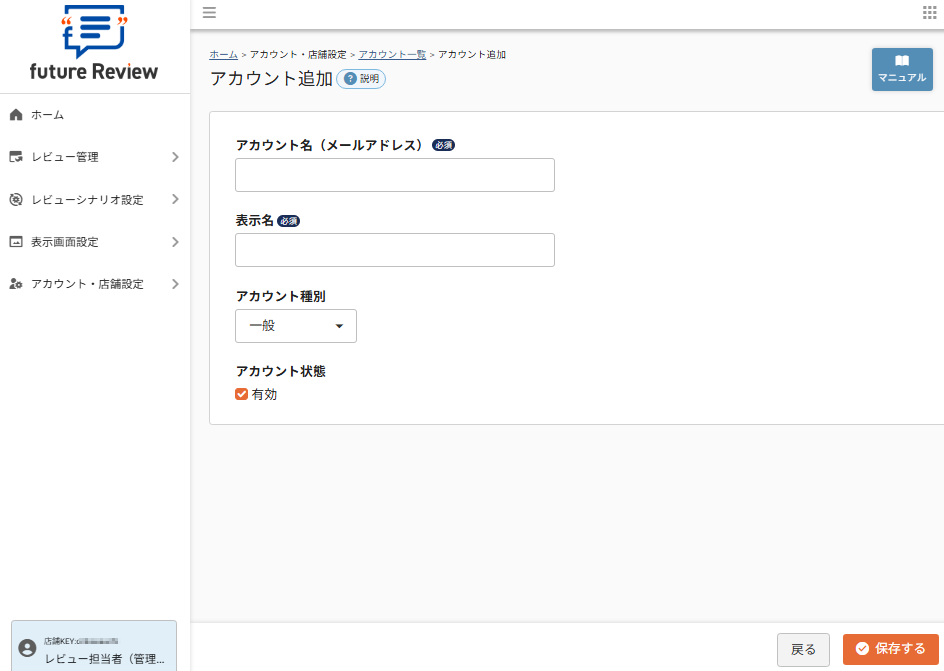The width and height of the screenshot is (944, 671).
Task: Click the future Review logo
Action: click(94, 44)
